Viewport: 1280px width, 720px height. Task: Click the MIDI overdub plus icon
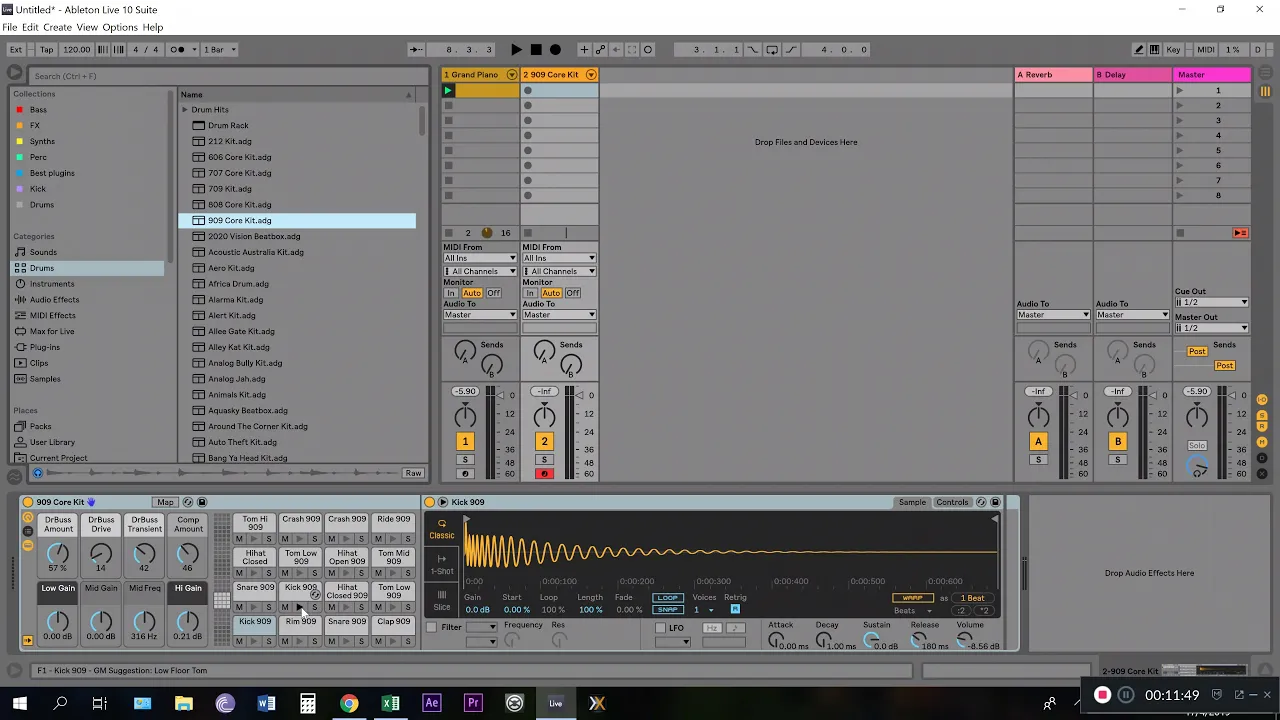[x=584, y=49]
